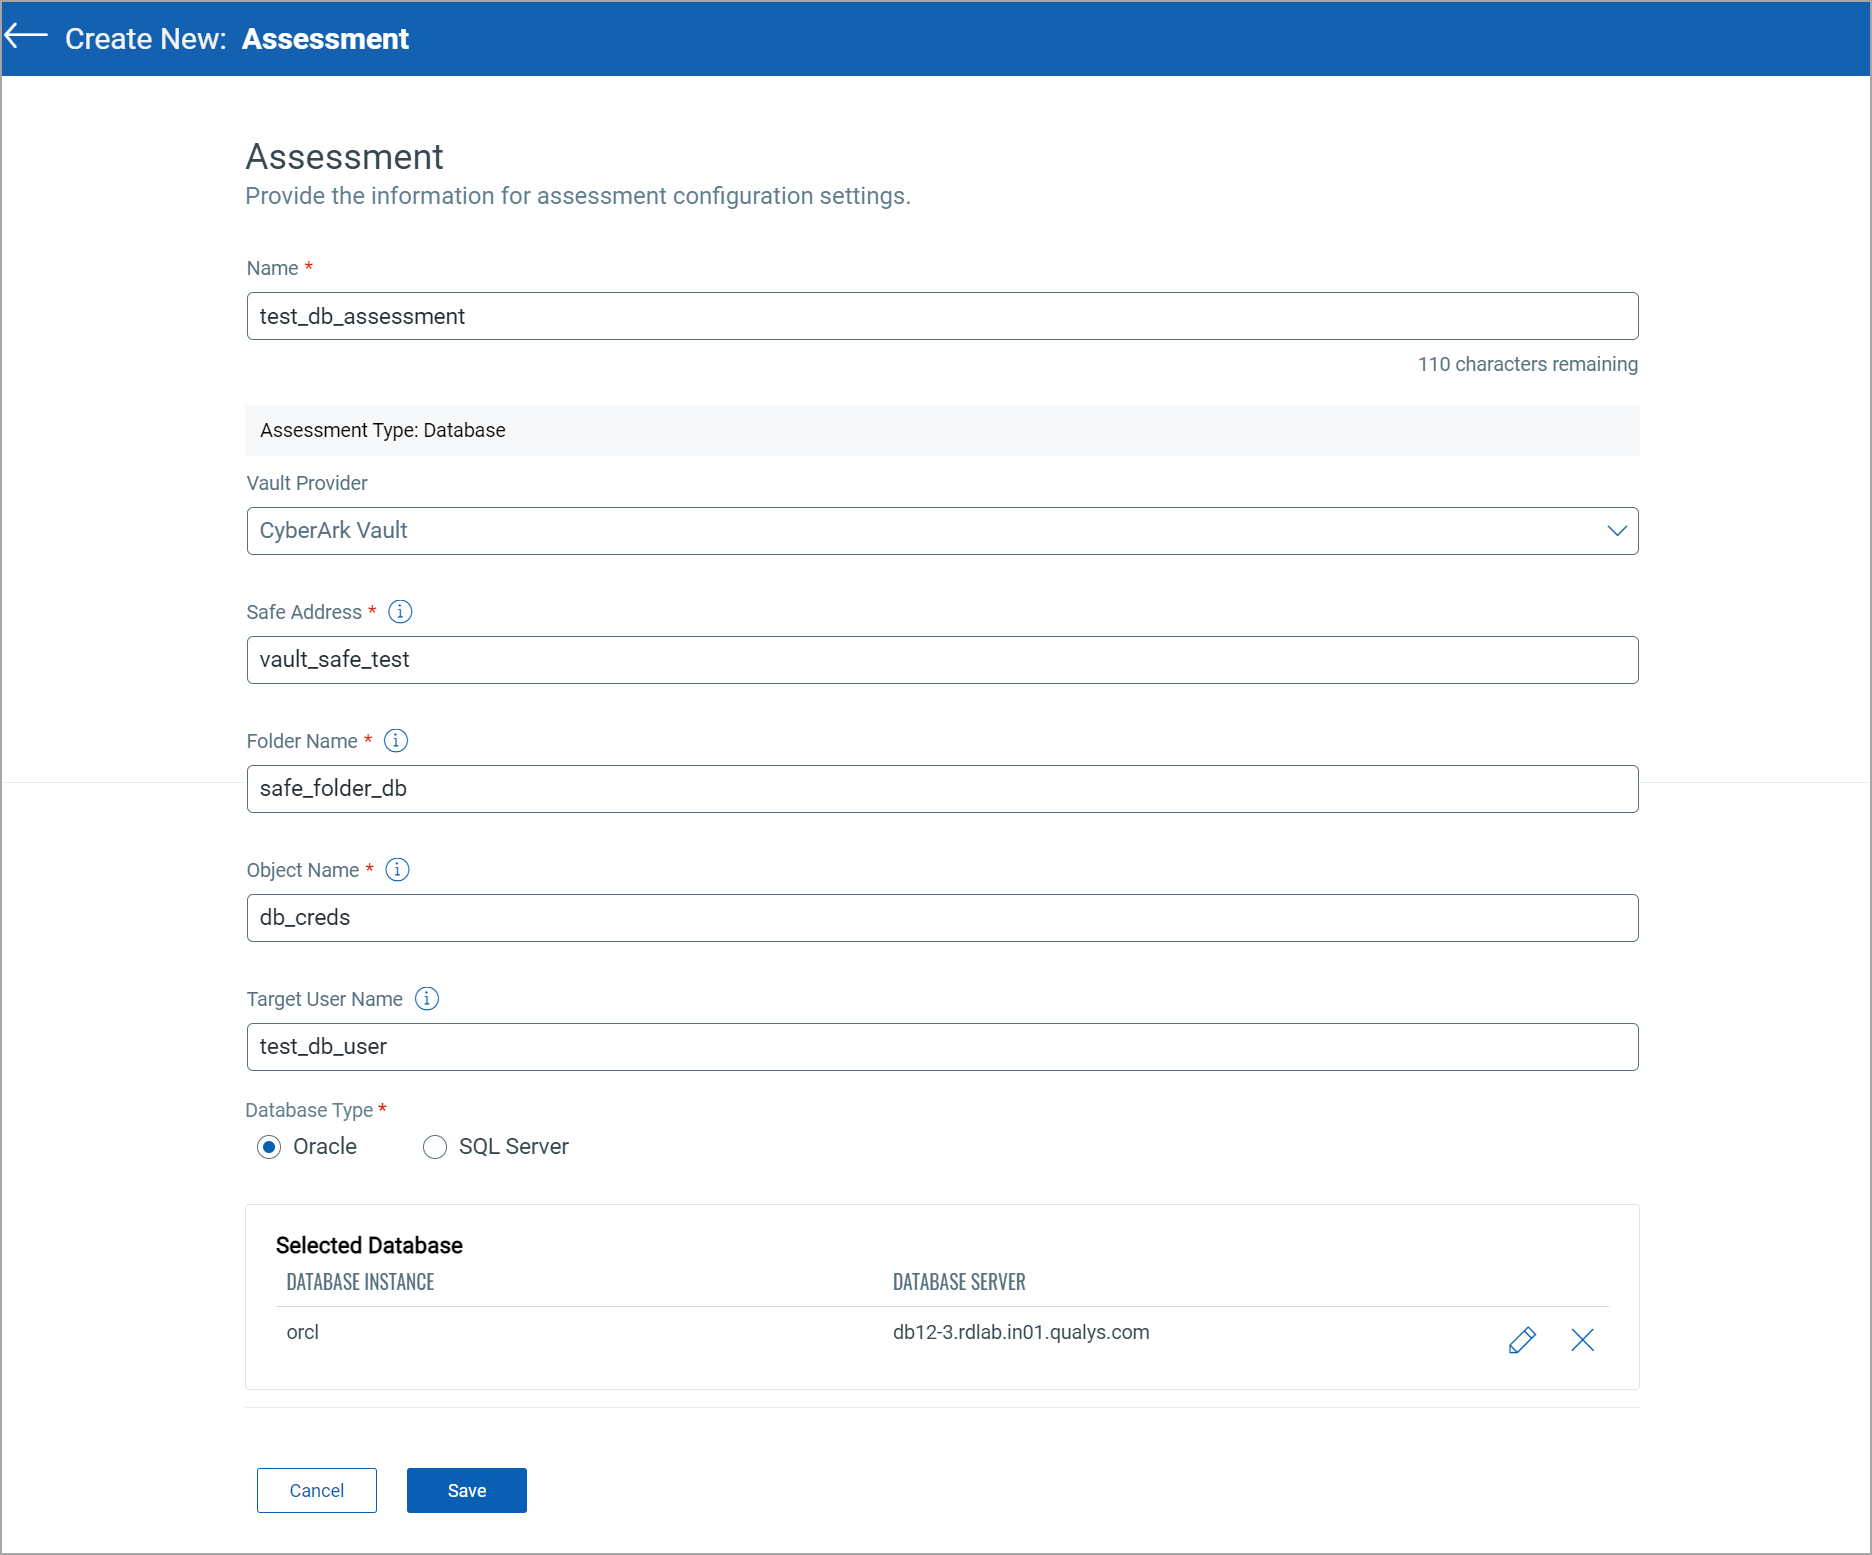The width and height of the screenshot is (1872, 1555).
Task: Focus the Name field test_db_assessment
Action: (942, 316)
